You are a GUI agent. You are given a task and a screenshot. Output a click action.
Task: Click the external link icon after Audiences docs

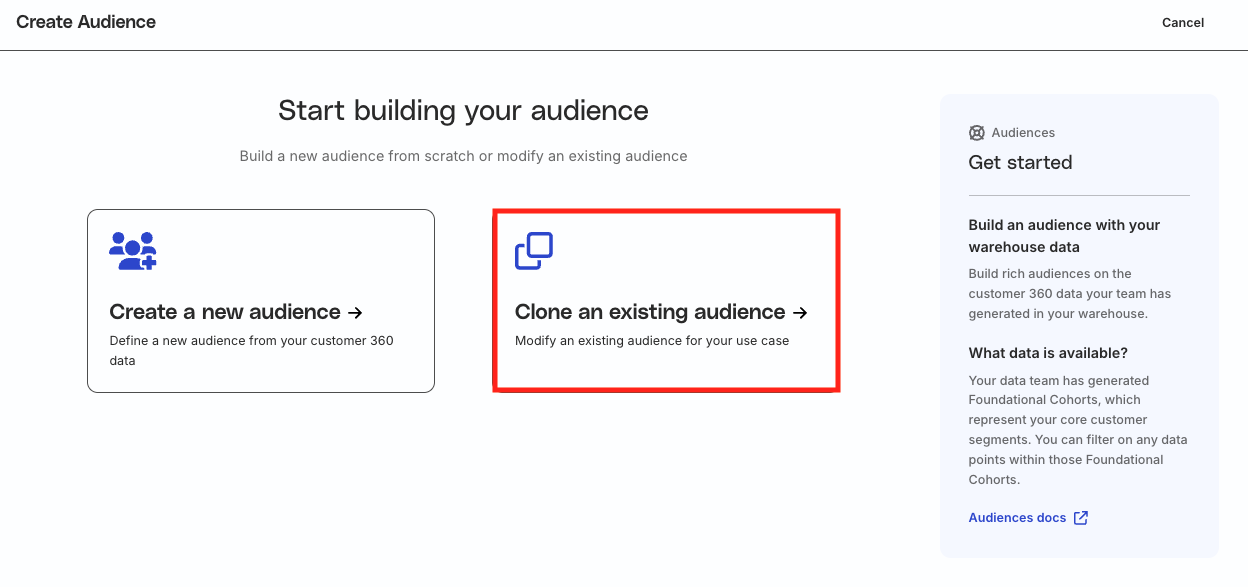1081,518
